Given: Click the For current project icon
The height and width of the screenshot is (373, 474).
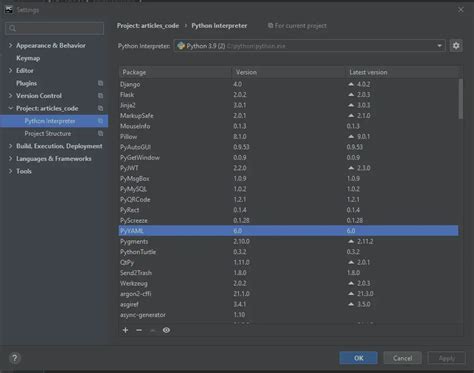Looking at the screenshot, I should tap(270, 26).
